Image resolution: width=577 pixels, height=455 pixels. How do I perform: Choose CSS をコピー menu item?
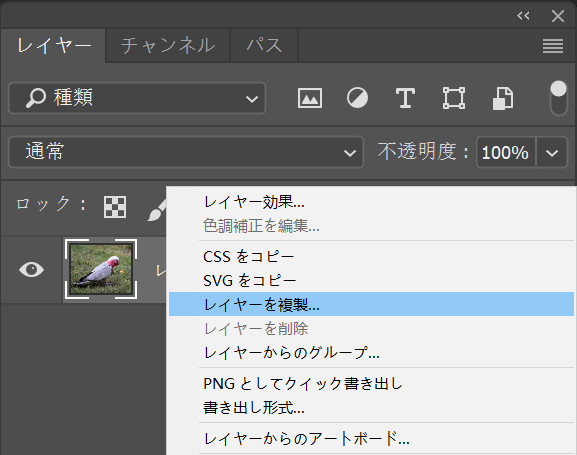coord(371,257)
